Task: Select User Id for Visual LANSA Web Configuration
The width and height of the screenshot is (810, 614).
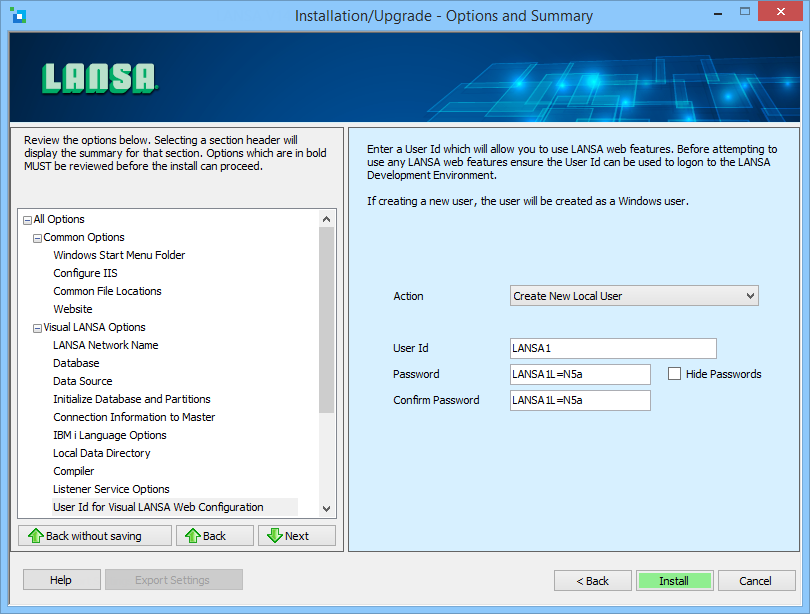Action: coord(158,507)
